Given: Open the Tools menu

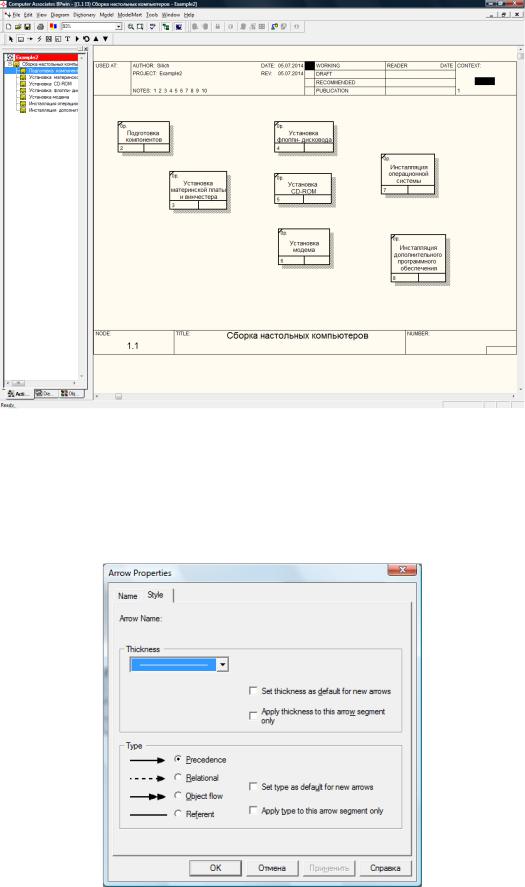Looking at the screenshot, I should coord(152,15).
